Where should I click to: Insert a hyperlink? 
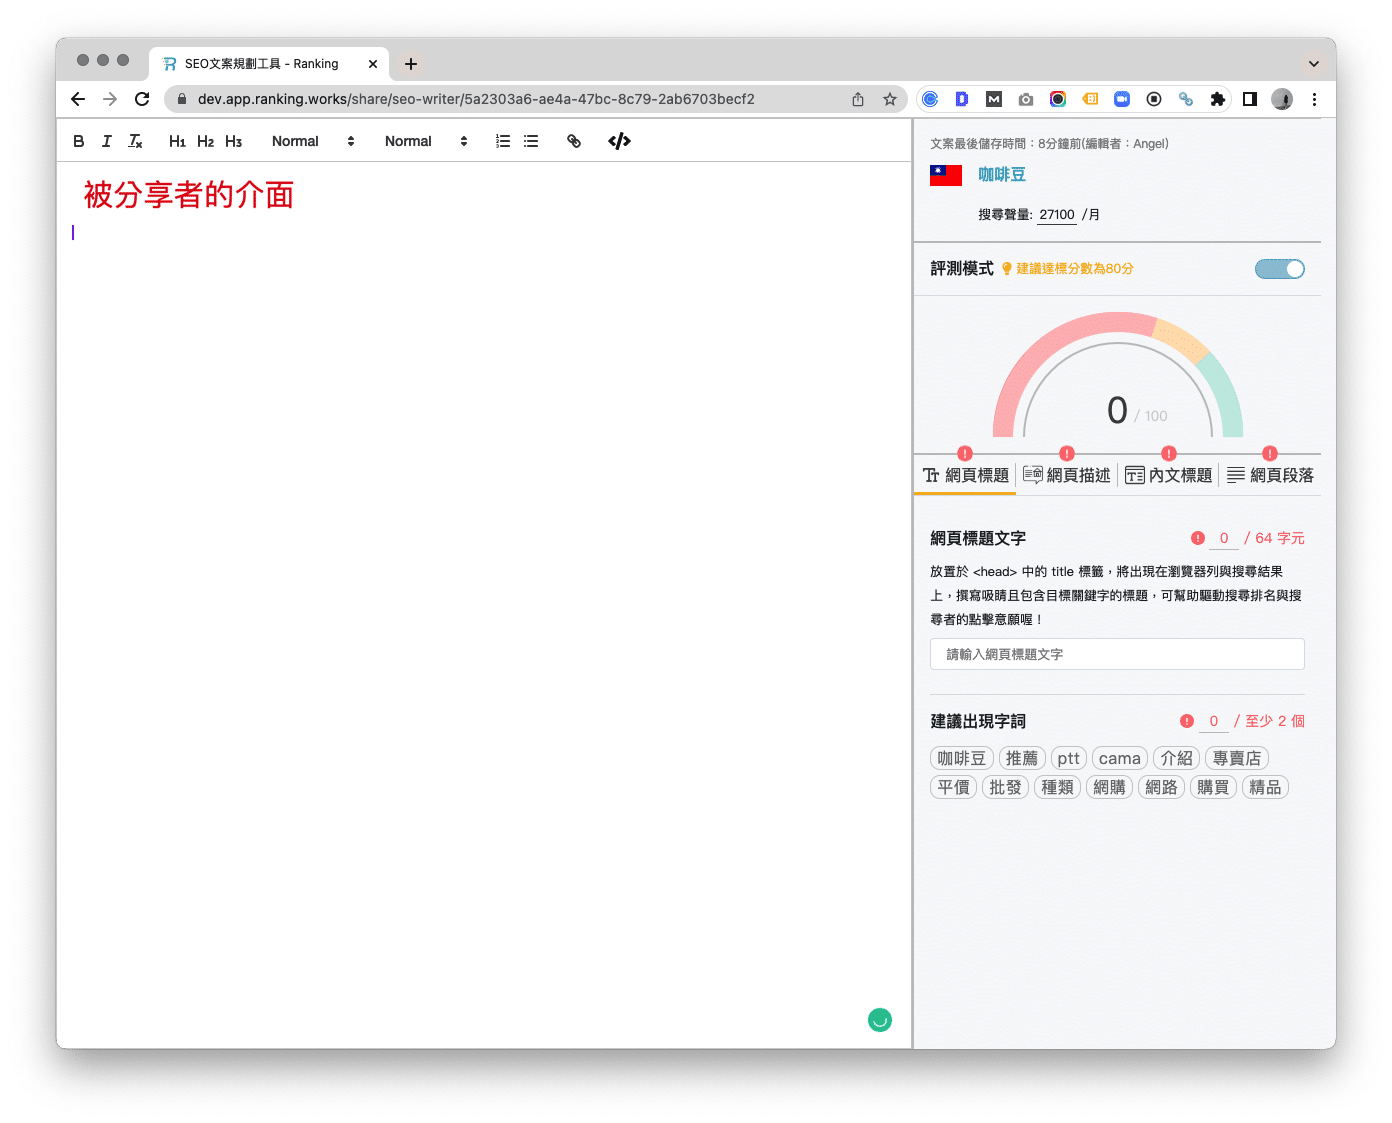click(574, 141)
